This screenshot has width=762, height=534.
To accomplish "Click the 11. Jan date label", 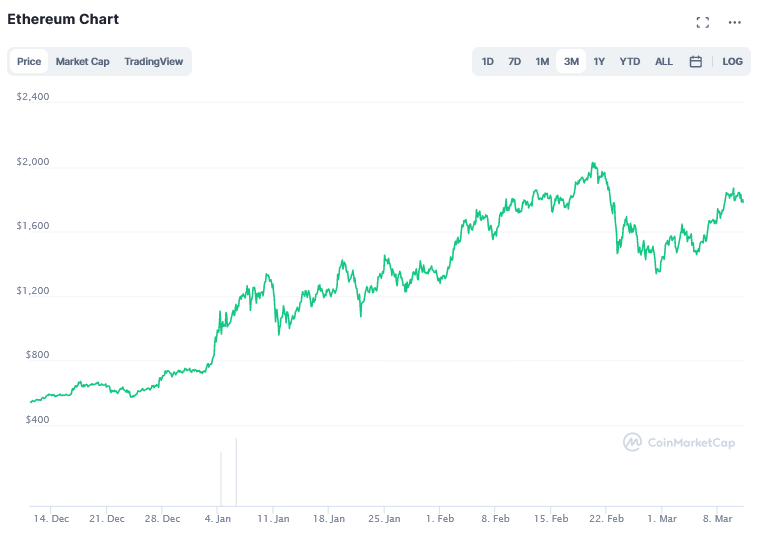I will 273,518.
